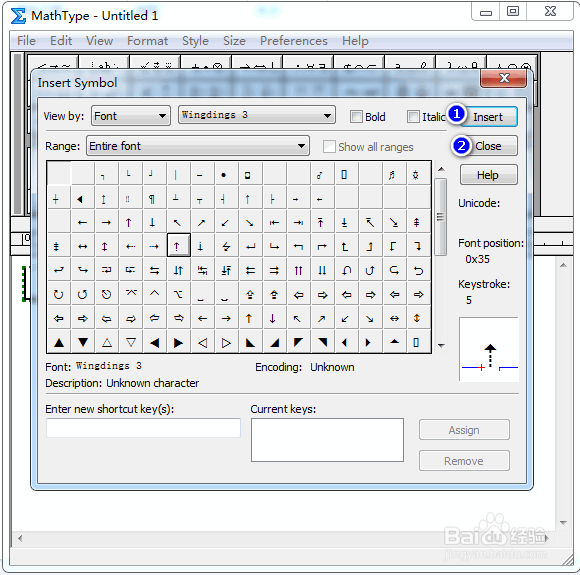This screenshot has width=580, height=575.
Task: Expand the Wingdings 3 font dropdown
Action: [257, 115]
